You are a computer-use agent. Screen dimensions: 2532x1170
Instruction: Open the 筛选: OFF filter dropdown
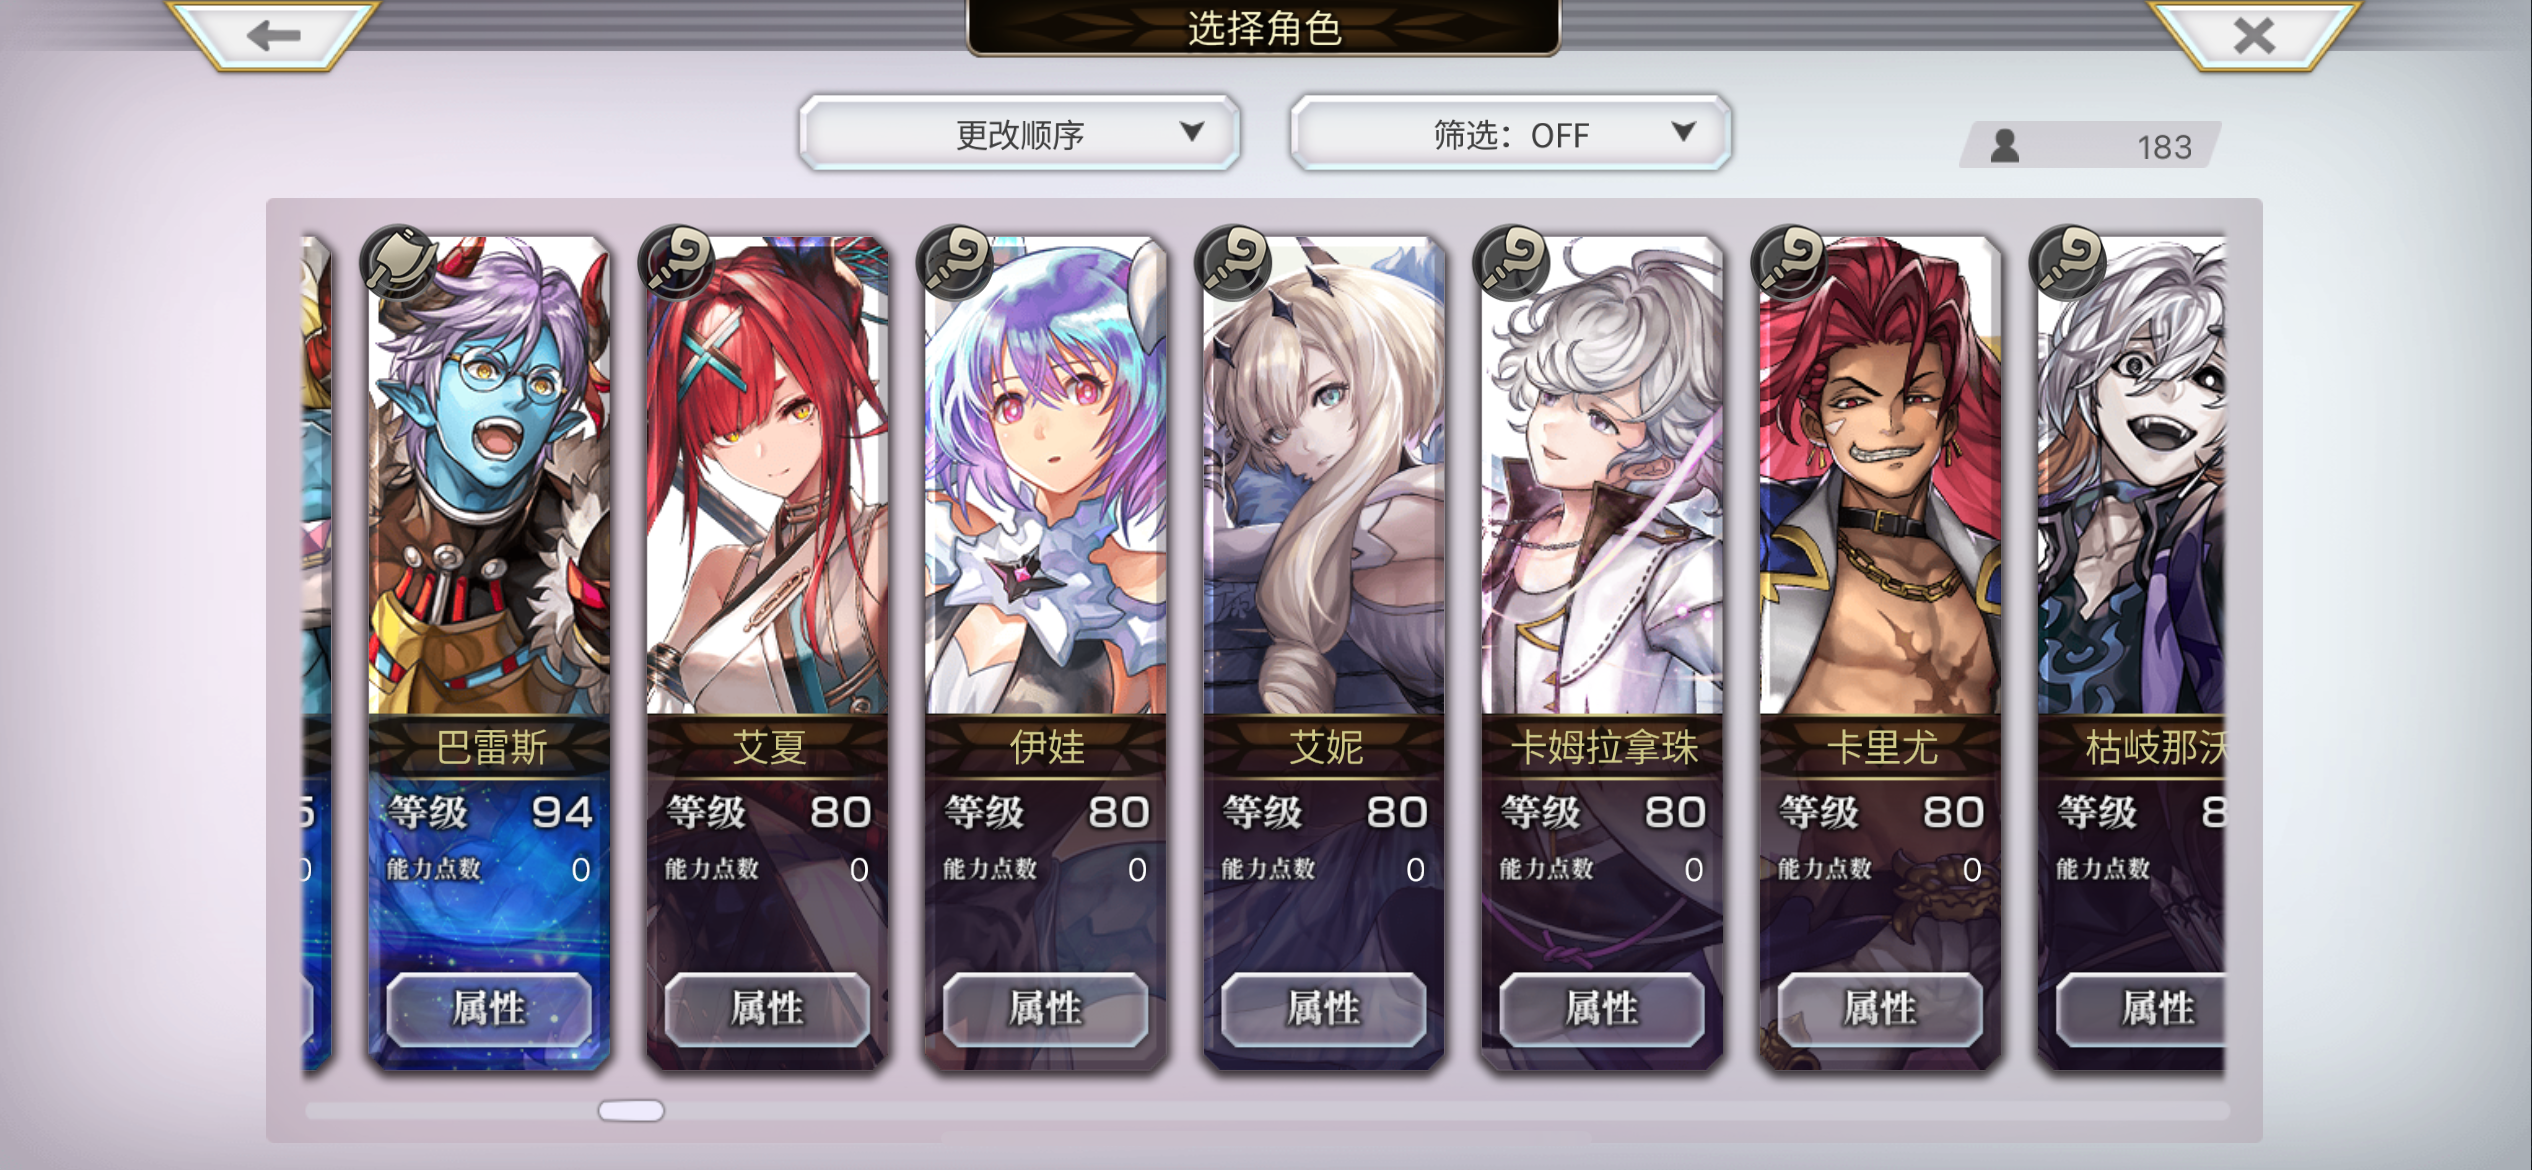coord(1510,133)
